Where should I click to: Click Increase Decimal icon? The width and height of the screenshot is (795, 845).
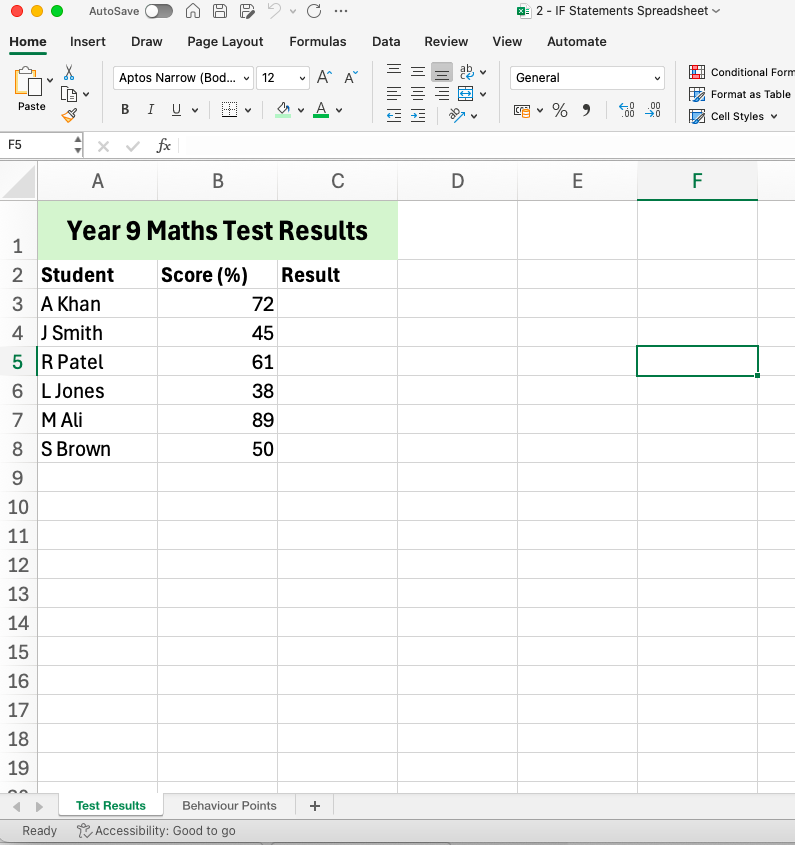pyautogui.click(x=627, y=110)
